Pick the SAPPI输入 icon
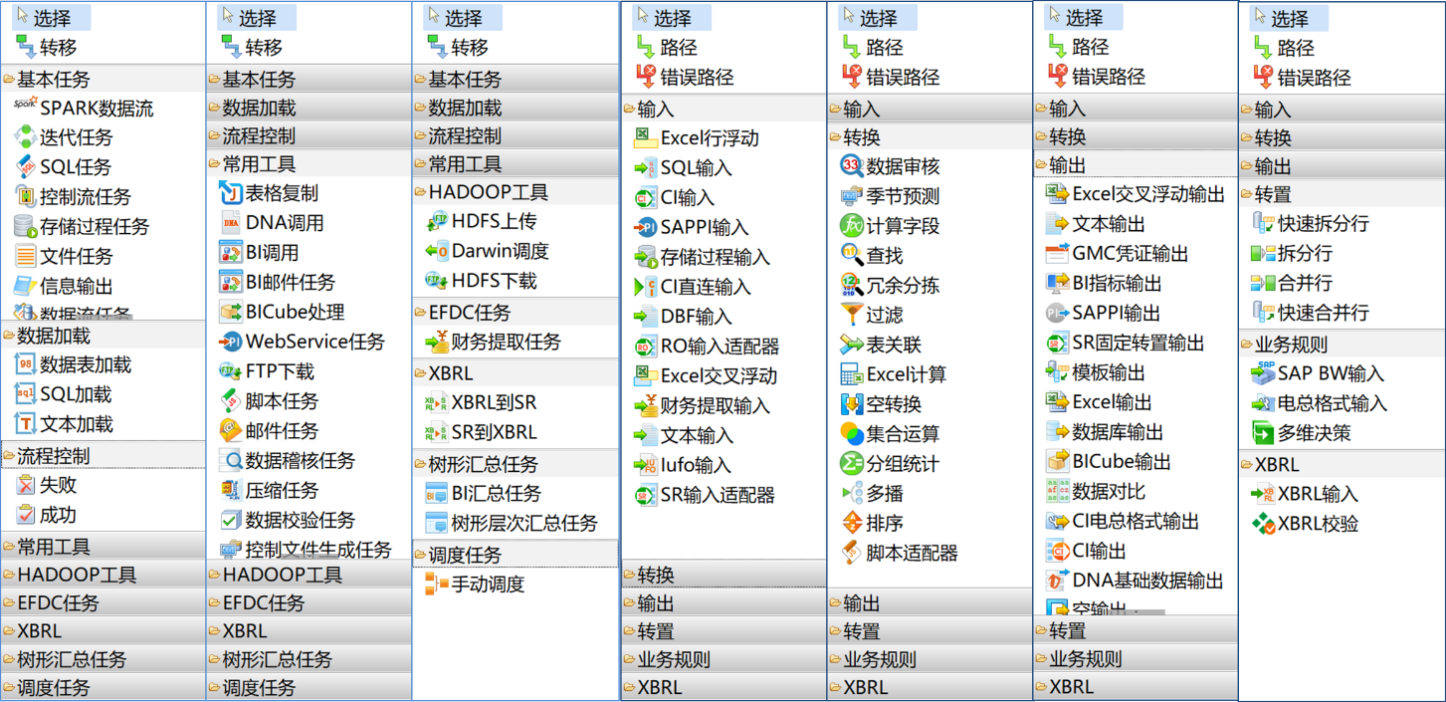Image resolution: width=1446 pixels, height=702 pixels. coord(645,227)
